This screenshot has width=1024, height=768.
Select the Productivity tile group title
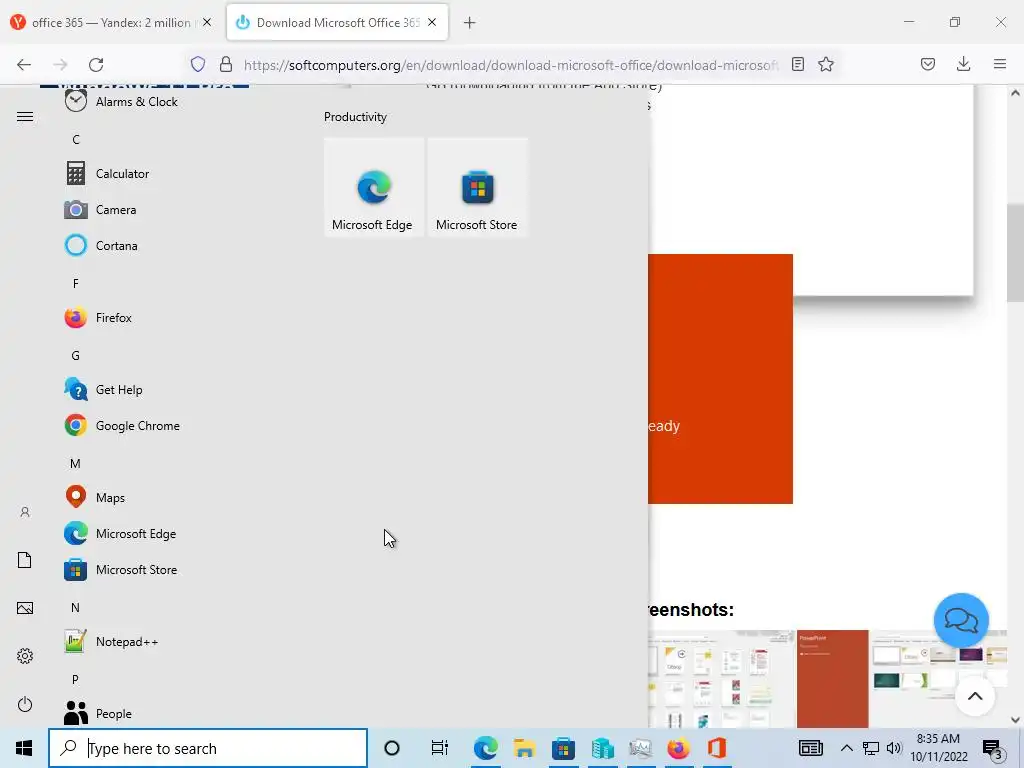click(356, 117)
